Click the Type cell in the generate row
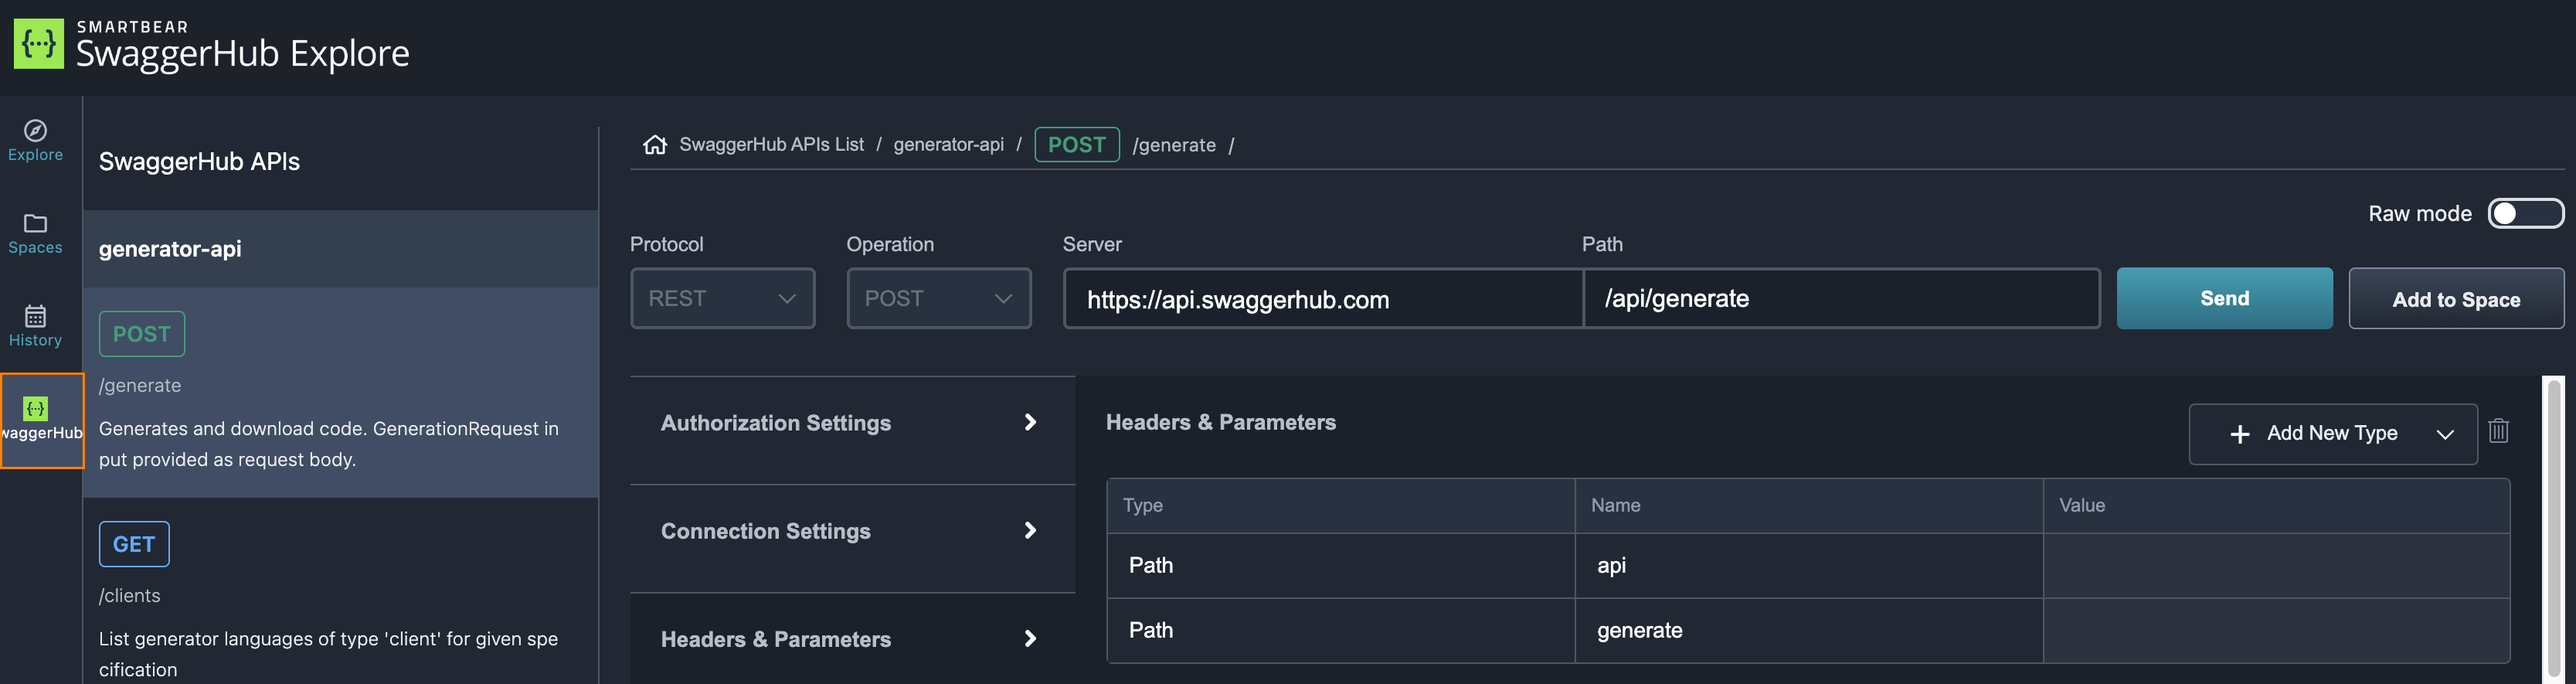This screenshot has height=684, width=2576. [1340, 631]
